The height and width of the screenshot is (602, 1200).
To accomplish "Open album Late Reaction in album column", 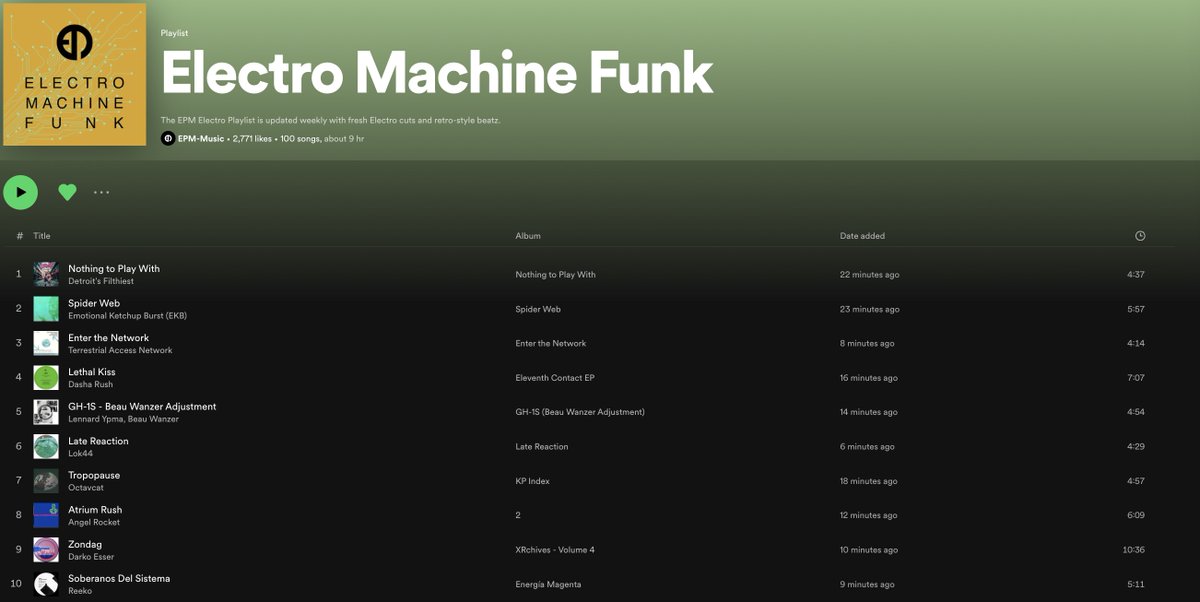I will 542,447.
